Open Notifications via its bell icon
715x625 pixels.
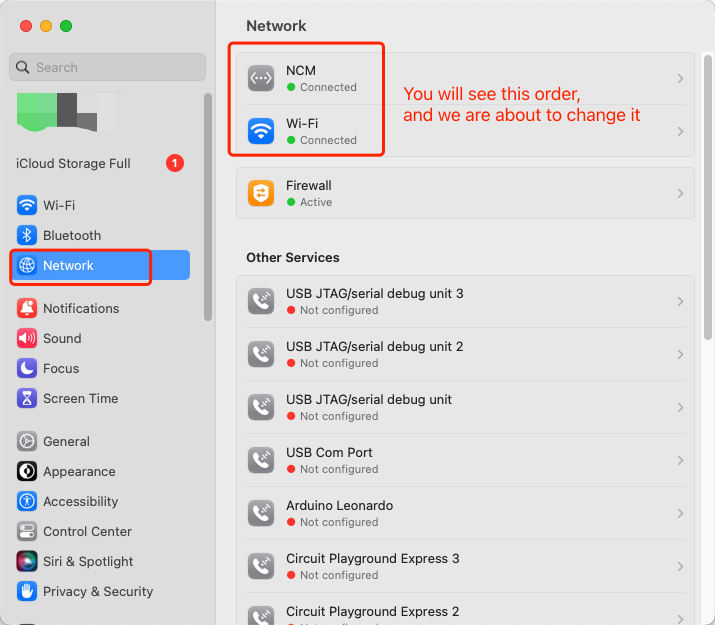pyautogui.click(x=27, y=308)
